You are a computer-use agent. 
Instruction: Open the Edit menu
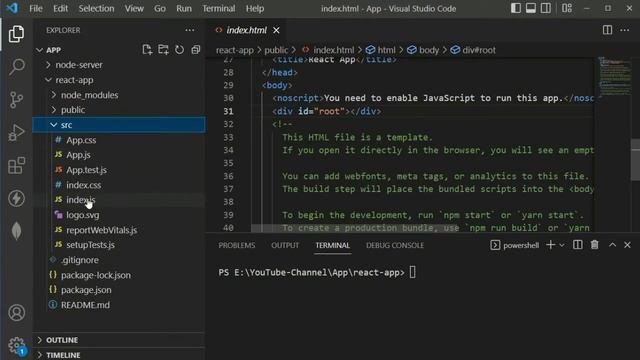(x=60, y=8)
